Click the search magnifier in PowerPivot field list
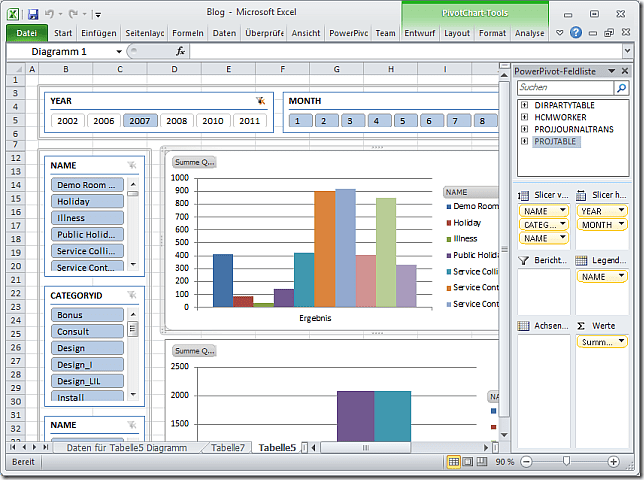Screen dimensions: 644x480 click(x=621, y=87)
